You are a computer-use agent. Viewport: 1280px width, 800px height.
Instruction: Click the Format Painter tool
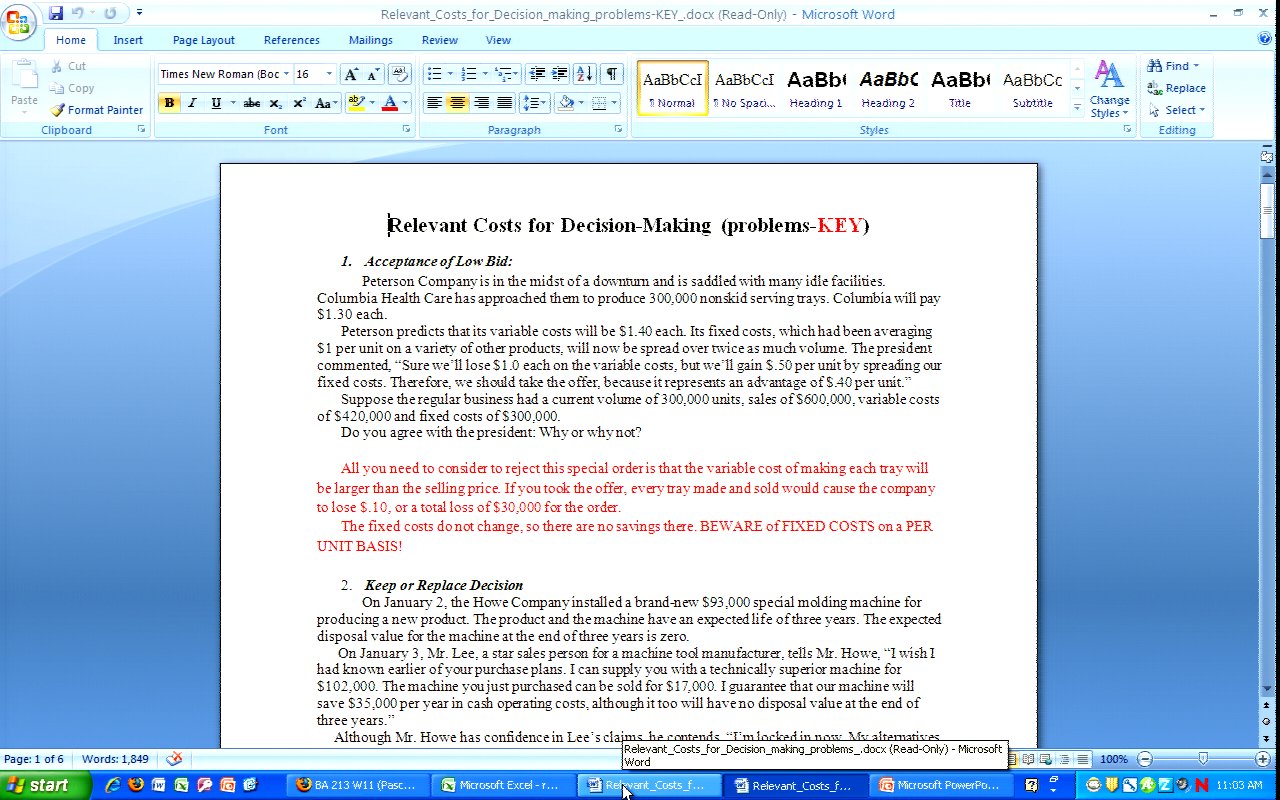[97, 110]
